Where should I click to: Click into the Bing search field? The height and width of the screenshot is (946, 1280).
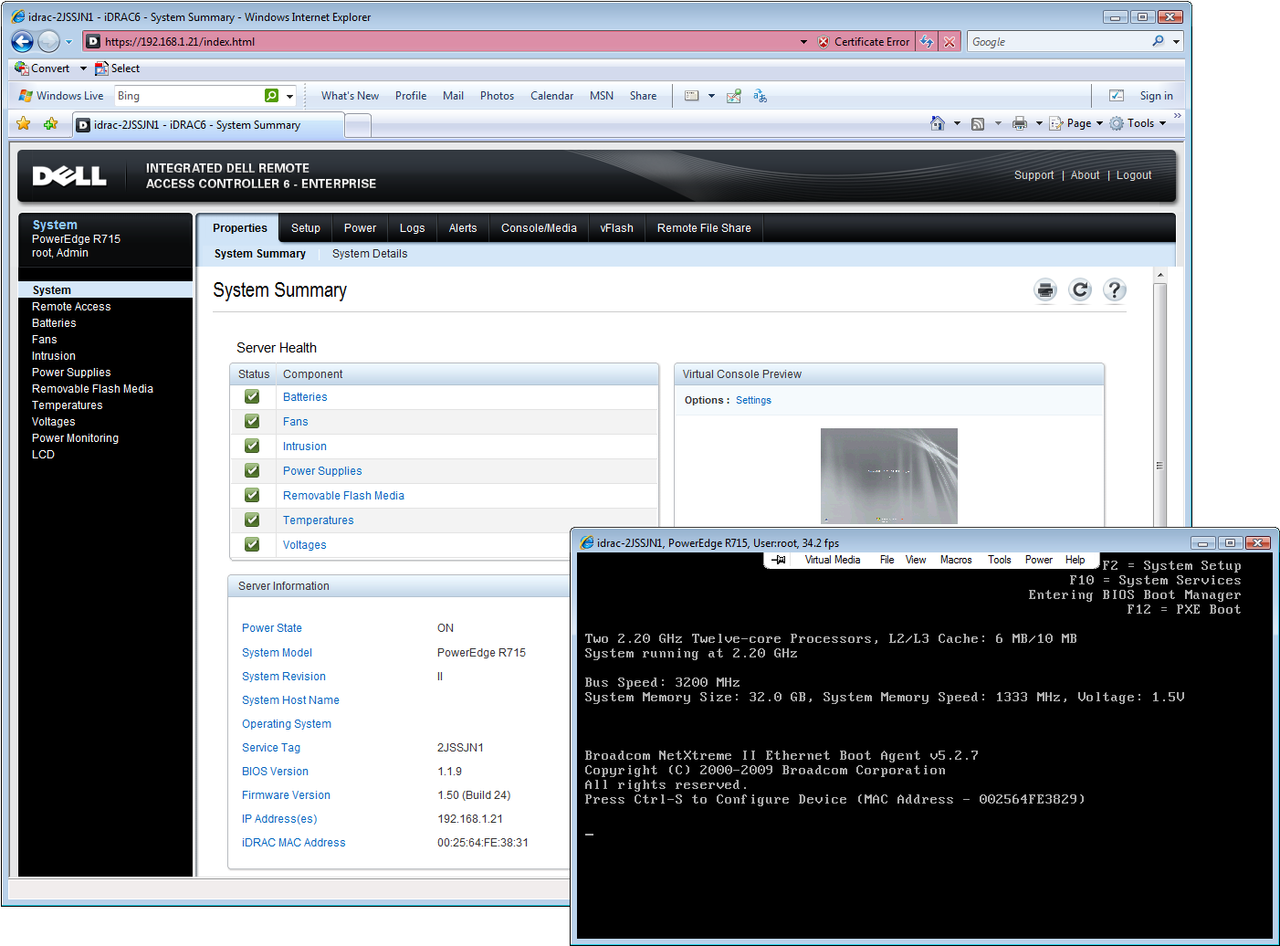(188, 96)
